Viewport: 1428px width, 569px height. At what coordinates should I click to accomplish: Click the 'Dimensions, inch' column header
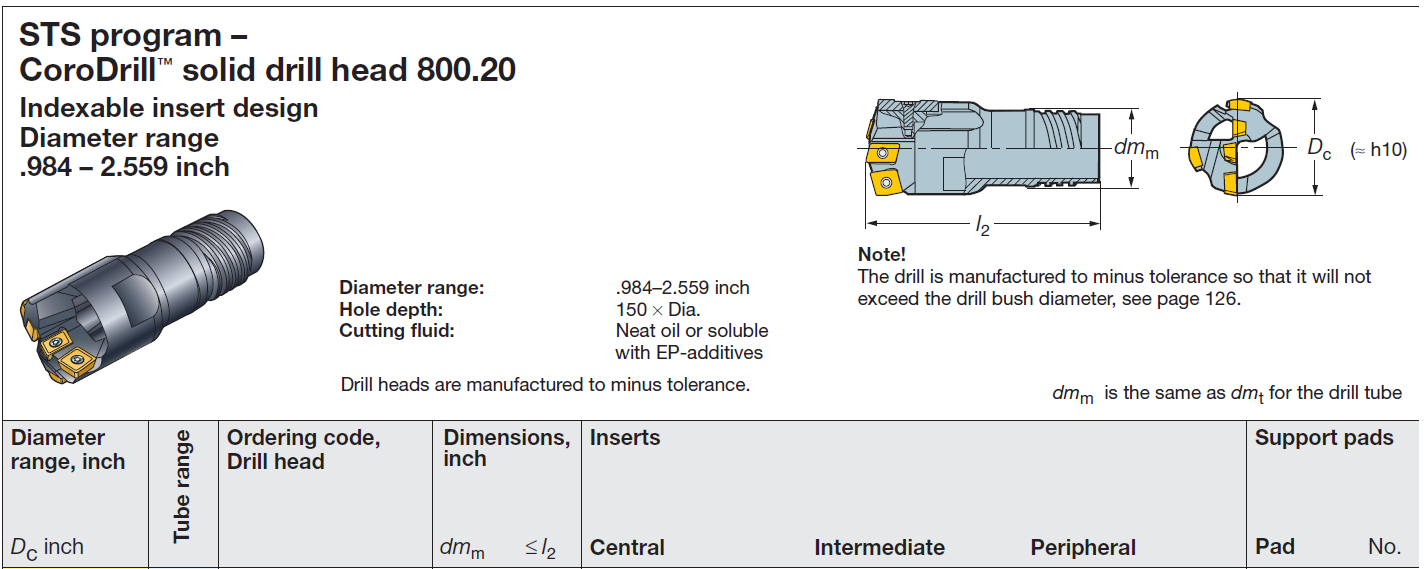point(507,448)
